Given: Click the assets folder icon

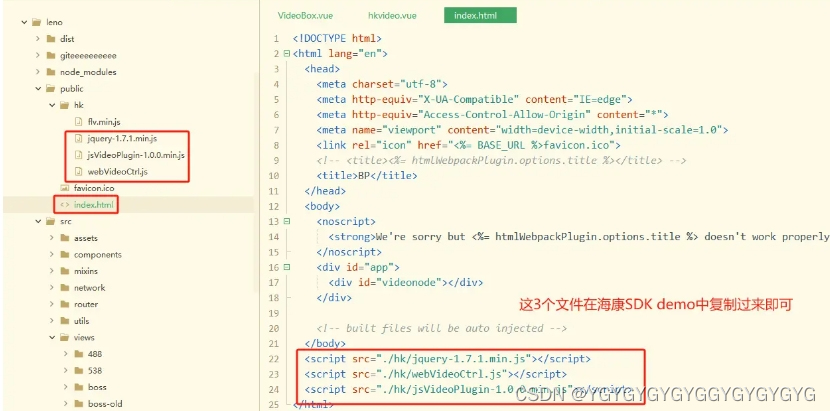Looking at the screenshot, I should [65, 238].
